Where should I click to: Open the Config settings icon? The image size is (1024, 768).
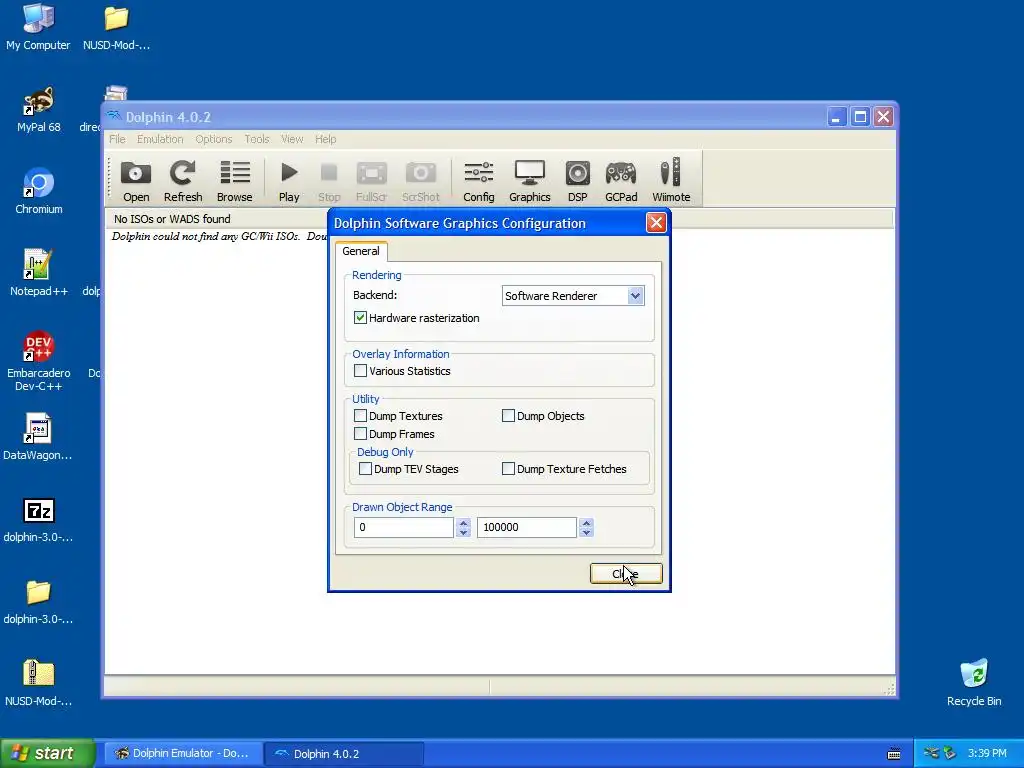(479, 182)
